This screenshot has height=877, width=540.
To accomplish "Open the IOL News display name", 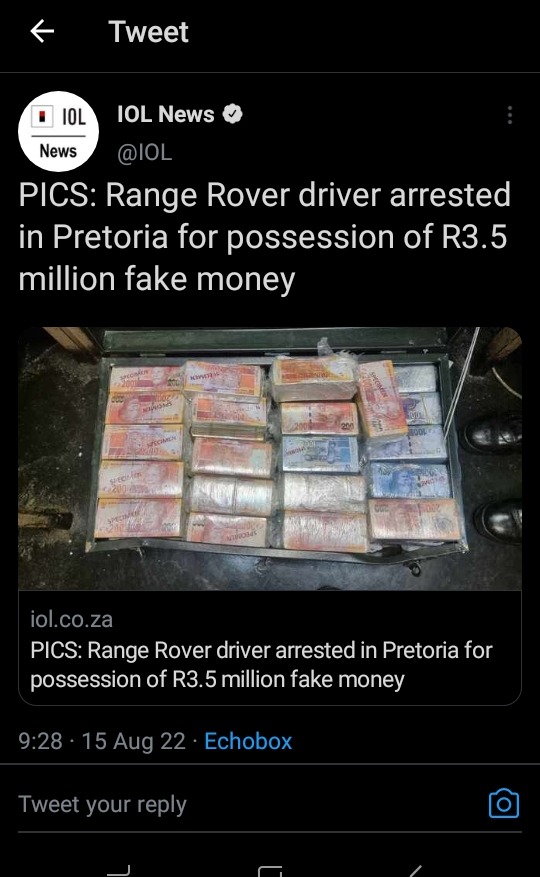I will point(166,114).
